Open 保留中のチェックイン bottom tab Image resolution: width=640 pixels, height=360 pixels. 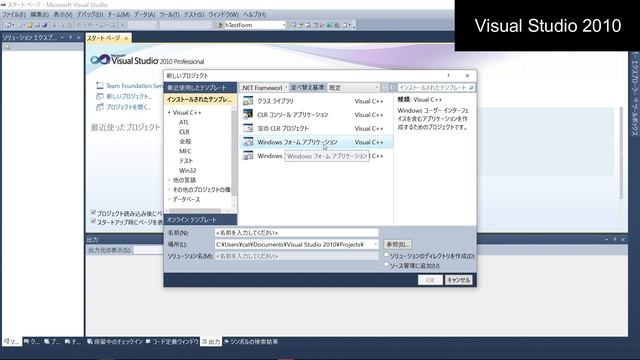[x=115, y=342]
